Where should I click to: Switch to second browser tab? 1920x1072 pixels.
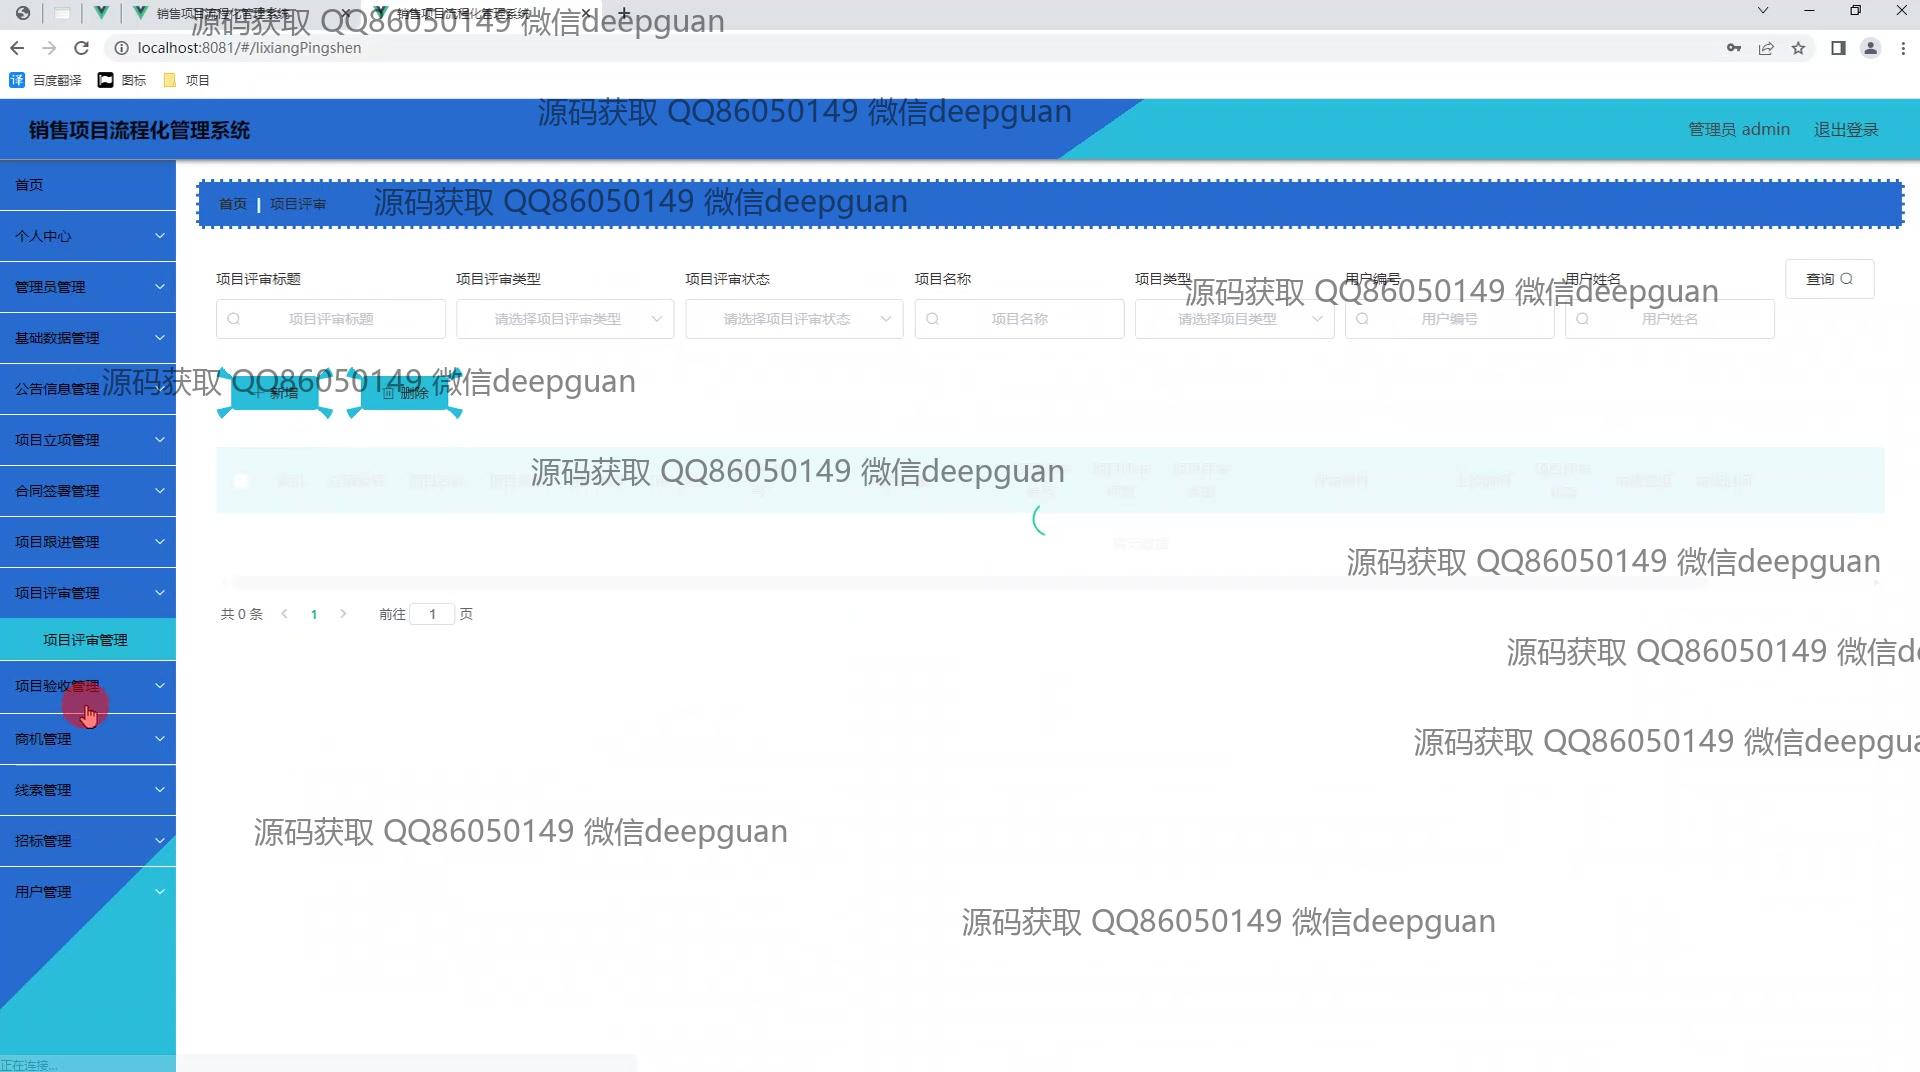[480, 13]
